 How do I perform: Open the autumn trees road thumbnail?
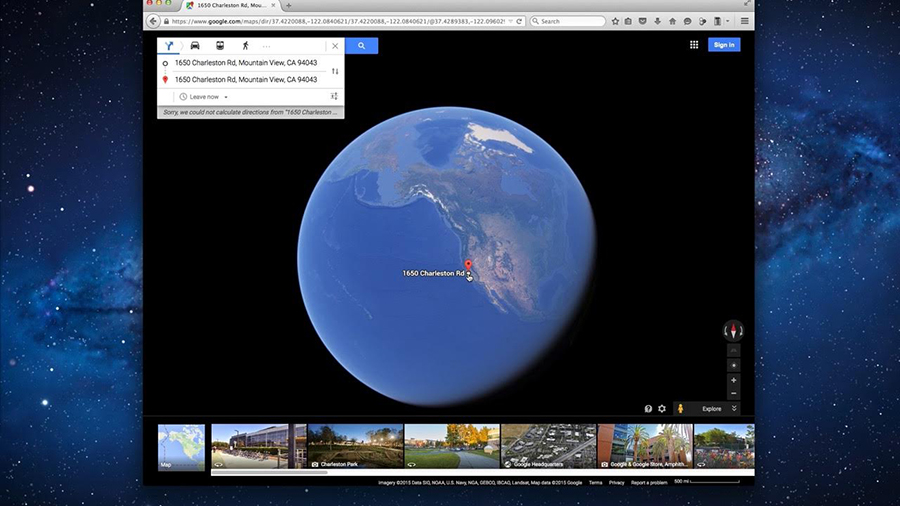[x=452, y=446]
